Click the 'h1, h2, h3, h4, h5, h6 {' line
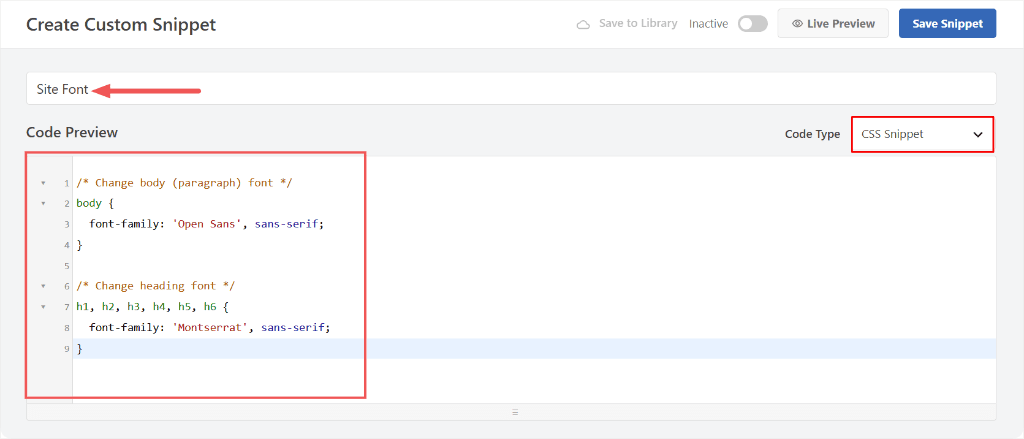This screenshot has width=1024, height=439. [x=152, y=306]
